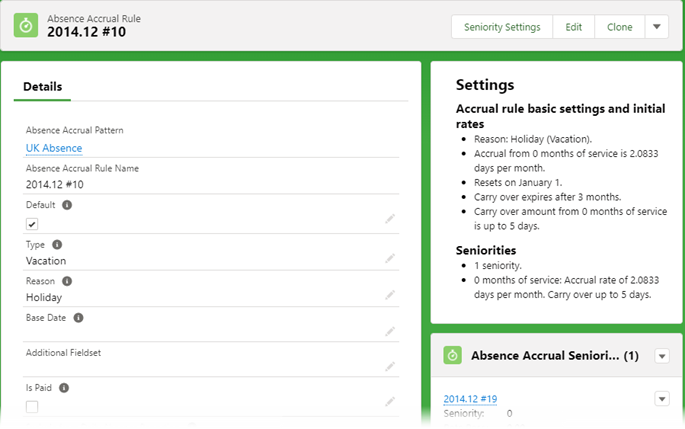
Task: Open more actions dropdown beside Clone
Action: pos(657,27)
